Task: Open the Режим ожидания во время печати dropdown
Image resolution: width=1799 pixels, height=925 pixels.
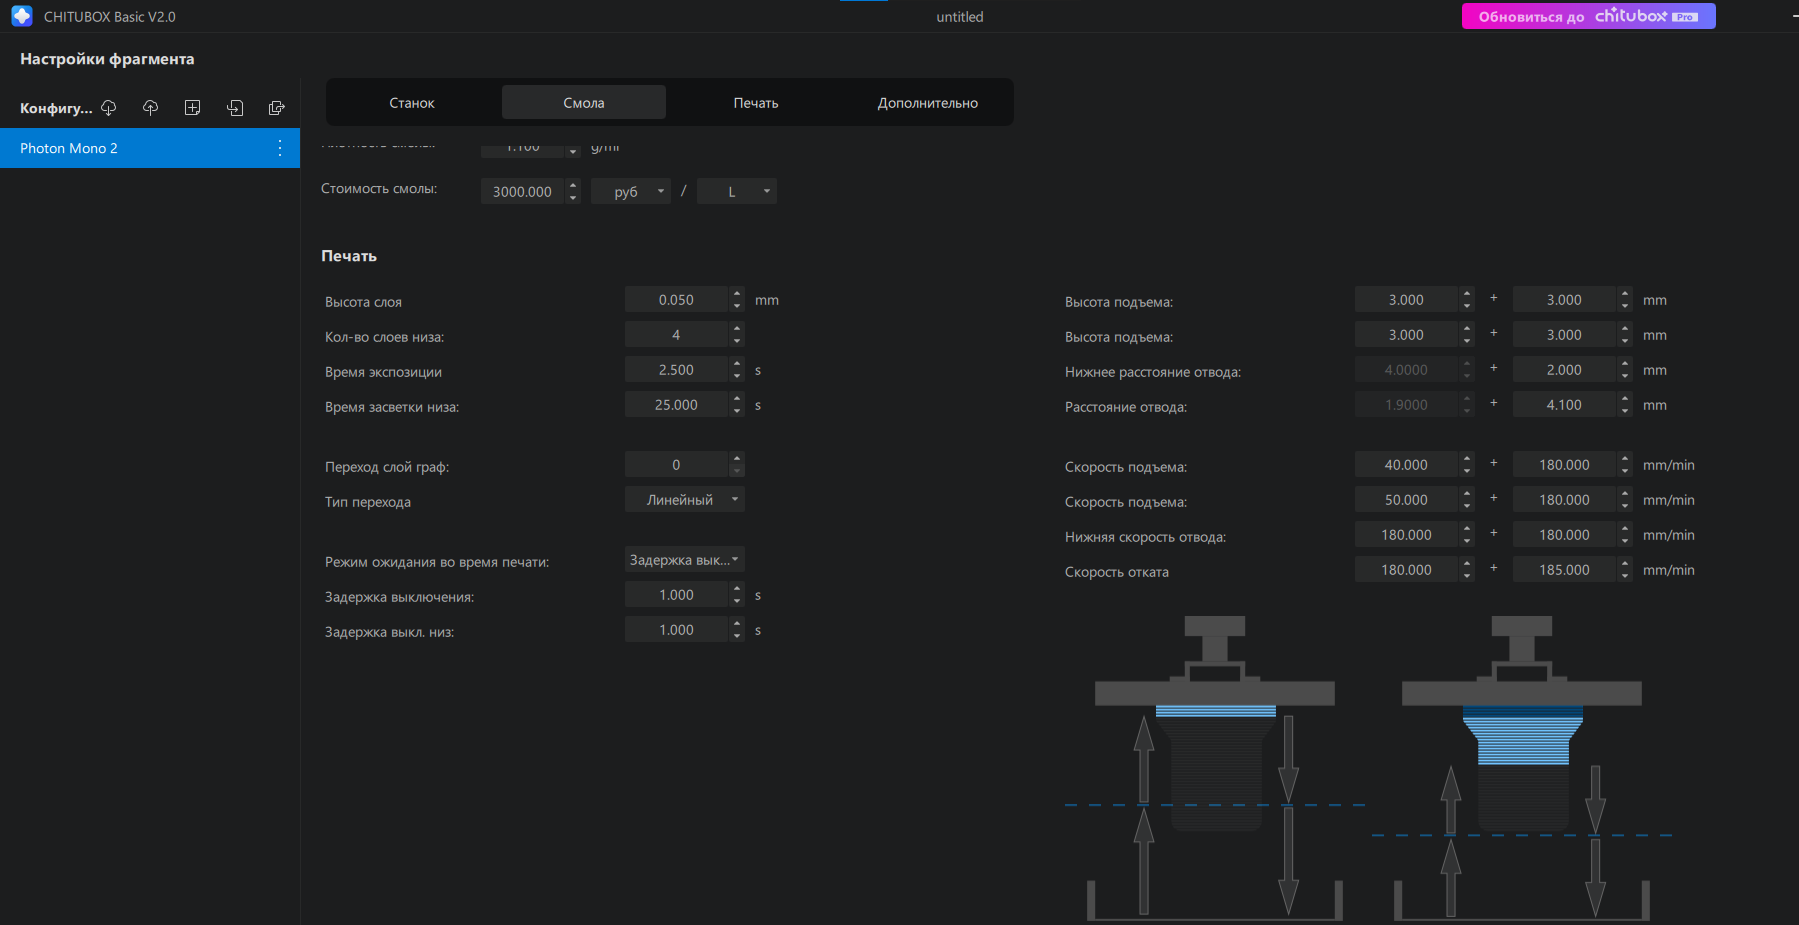Action: point(685,560)
